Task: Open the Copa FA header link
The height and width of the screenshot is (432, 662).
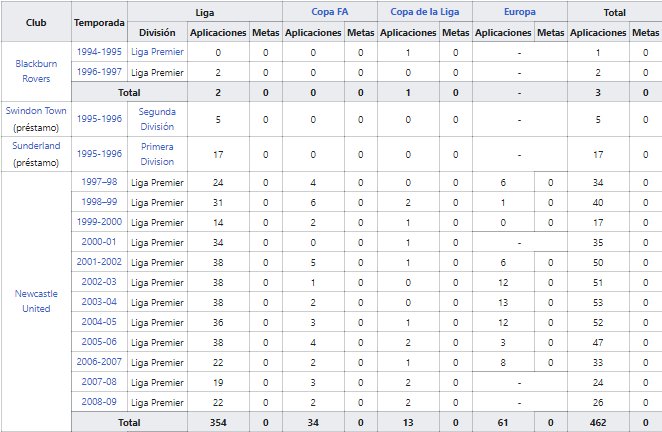Action: [330, 12]
